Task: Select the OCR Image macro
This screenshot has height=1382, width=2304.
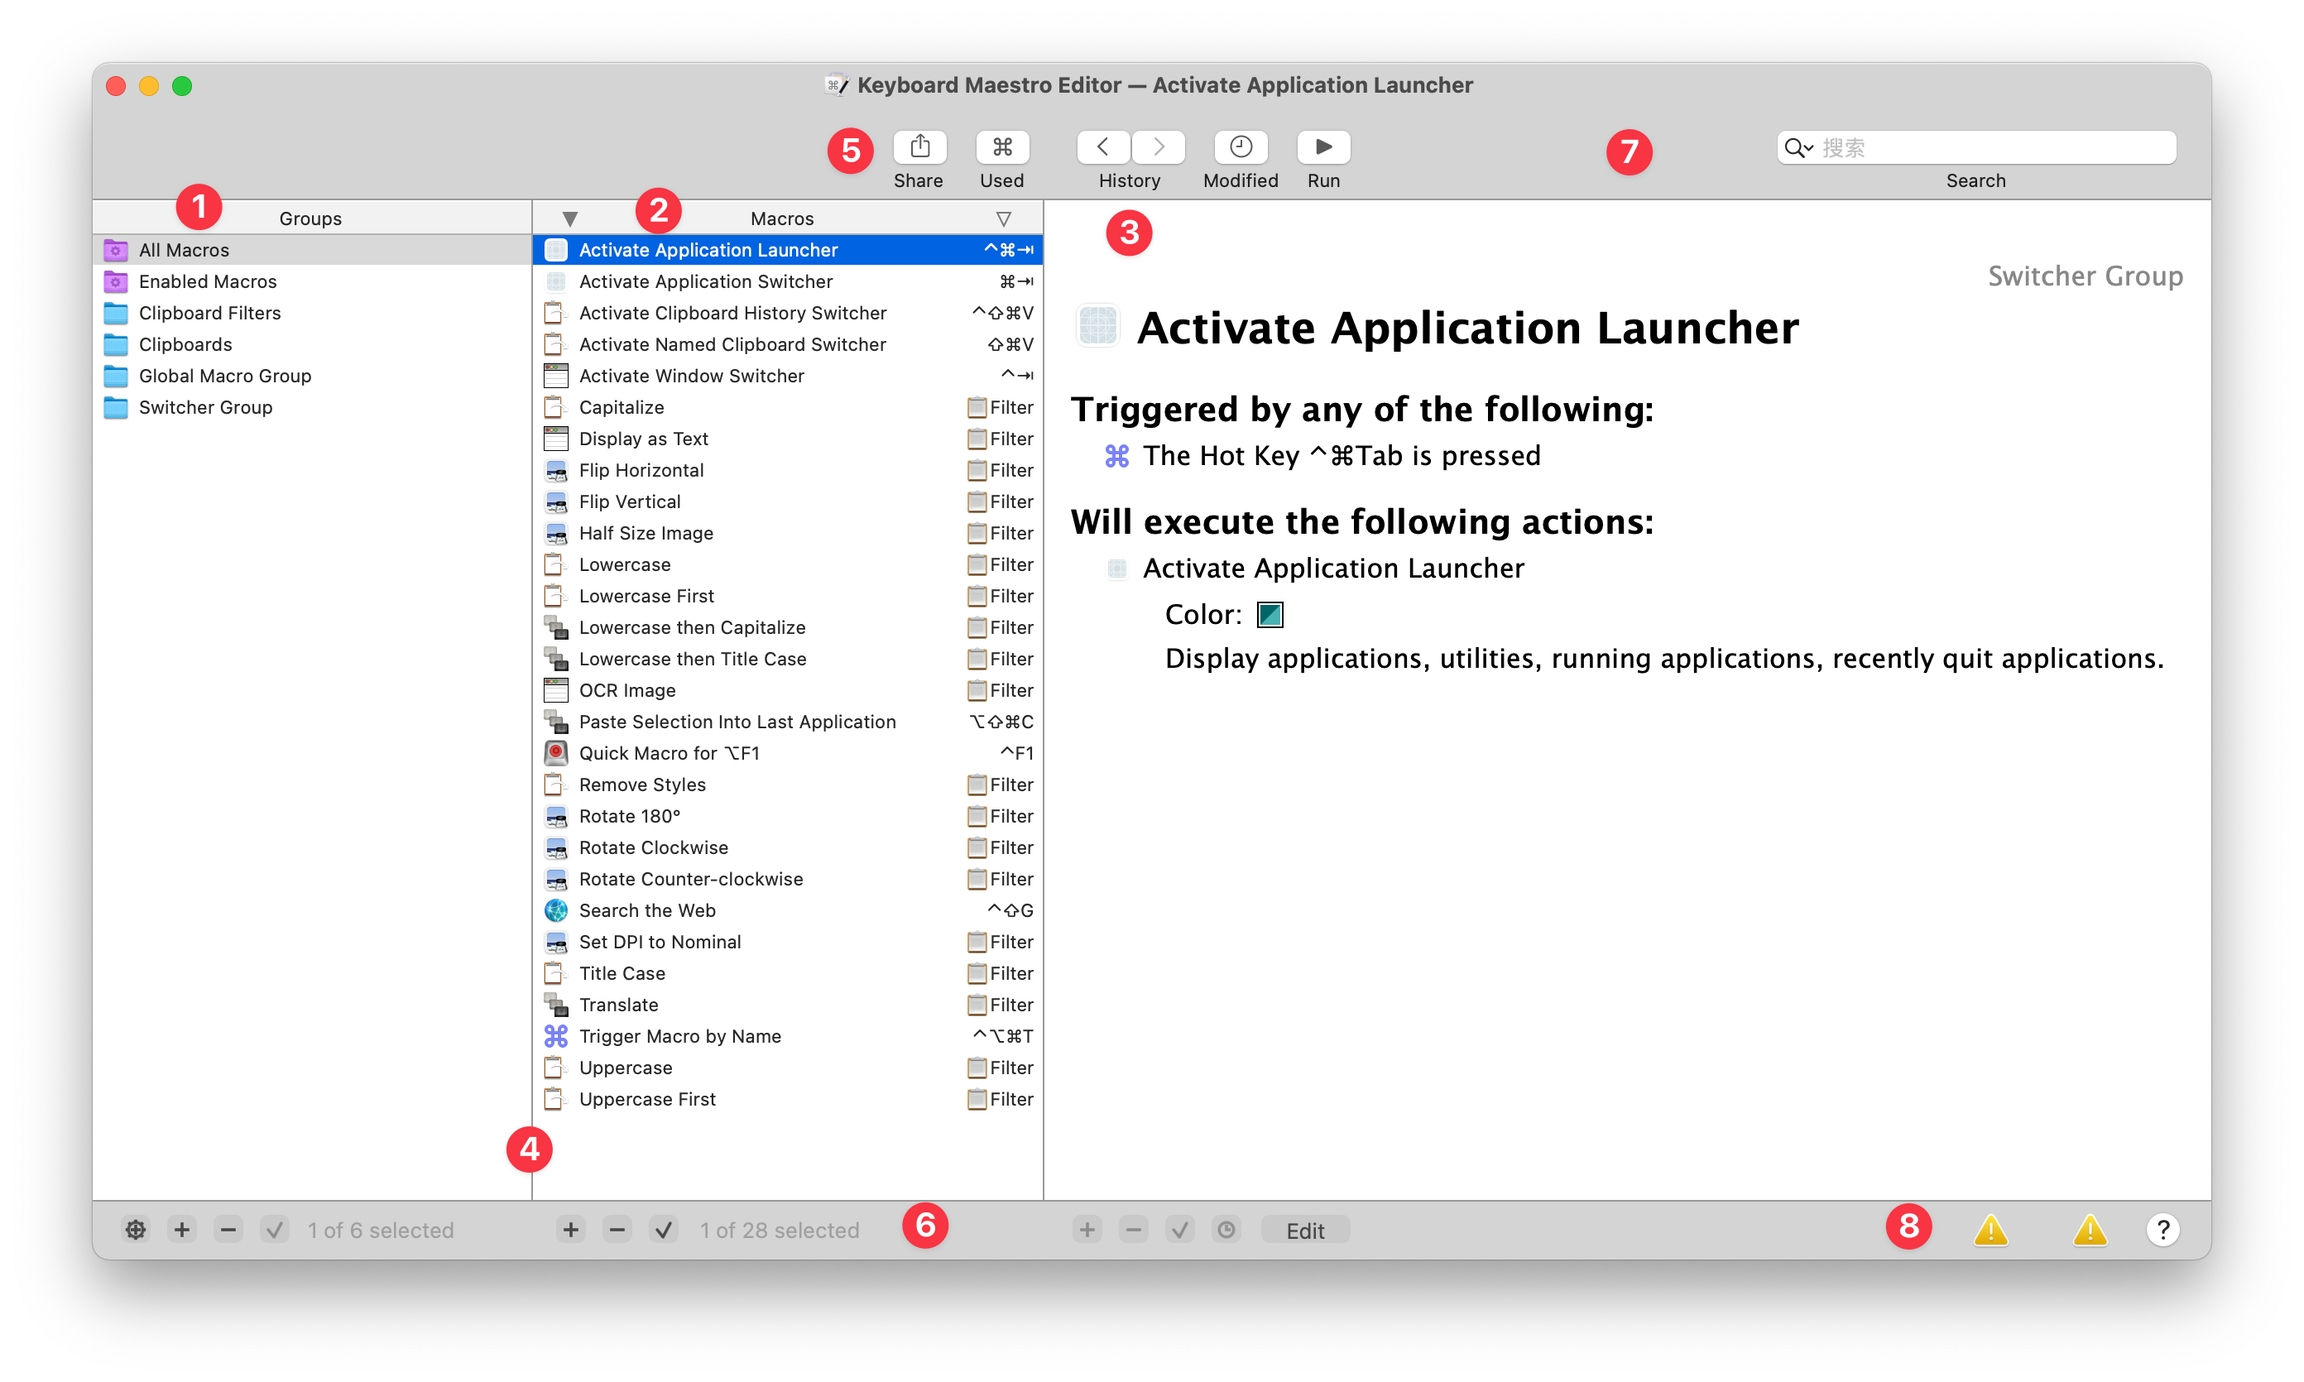Action: pyautogui.click(x=788, y=690)
